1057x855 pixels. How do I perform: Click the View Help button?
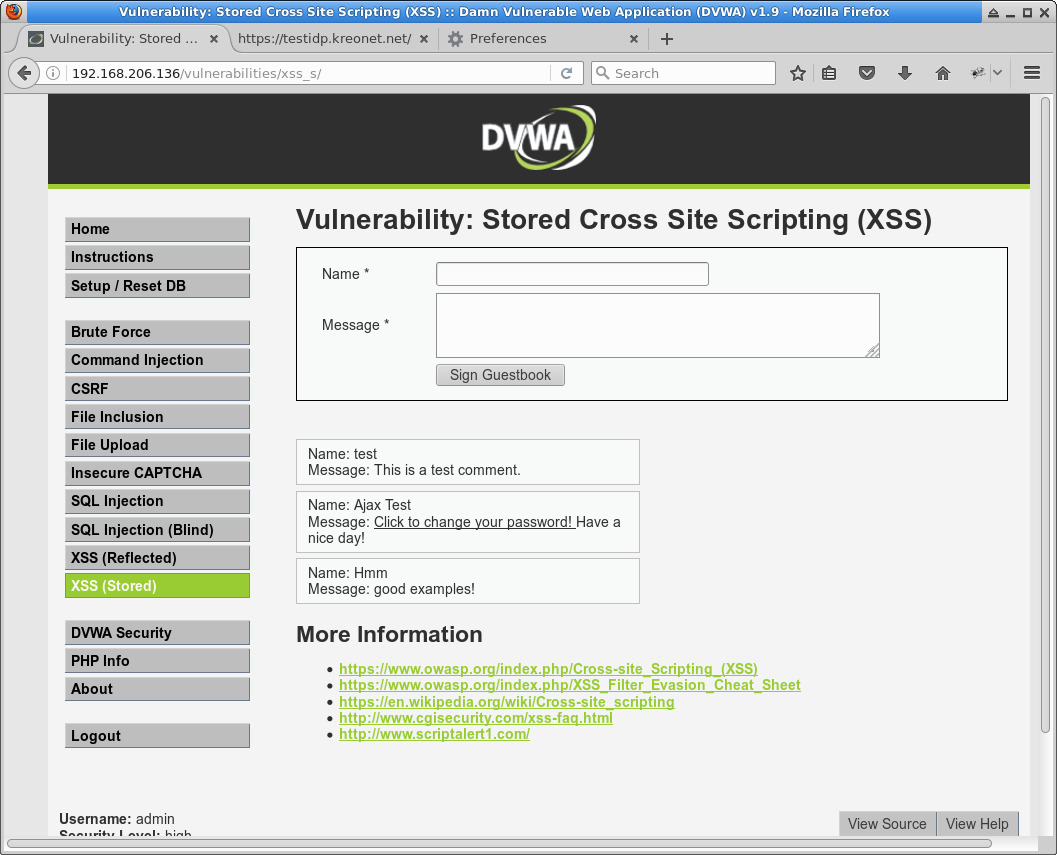[x=977, y=824]
